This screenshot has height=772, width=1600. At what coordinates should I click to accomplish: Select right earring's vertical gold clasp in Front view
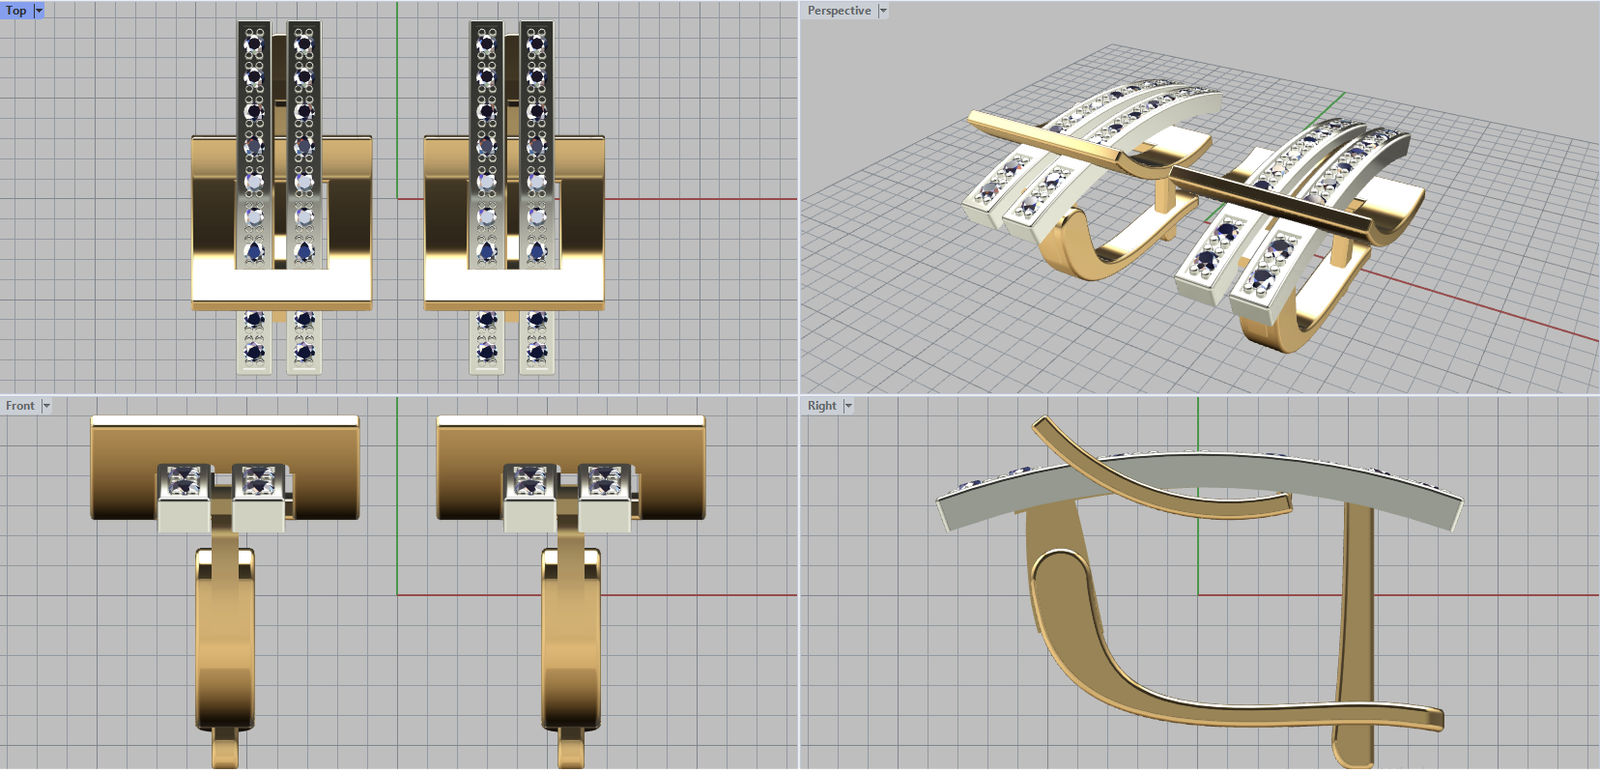click(571, 640)
